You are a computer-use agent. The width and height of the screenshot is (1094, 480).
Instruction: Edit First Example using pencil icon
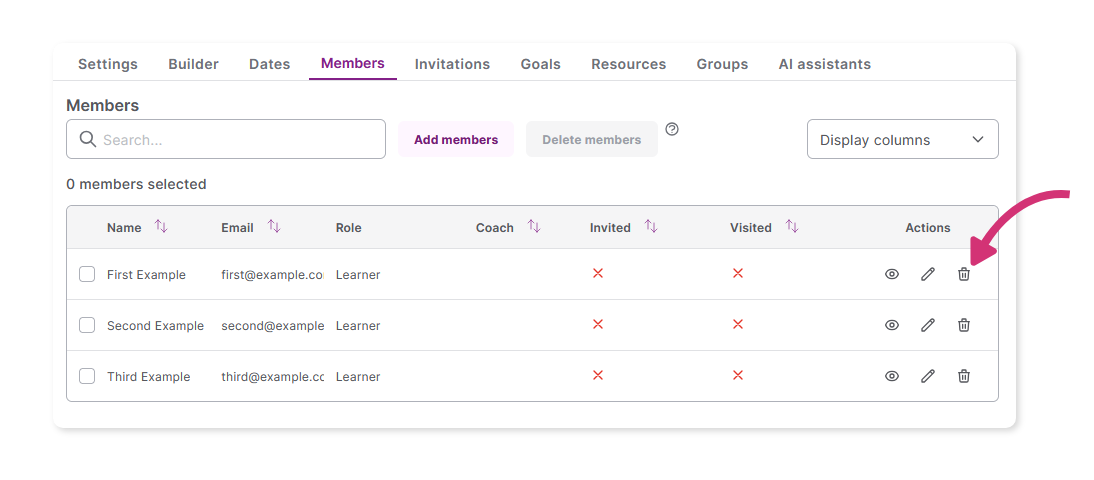(927, 274)
